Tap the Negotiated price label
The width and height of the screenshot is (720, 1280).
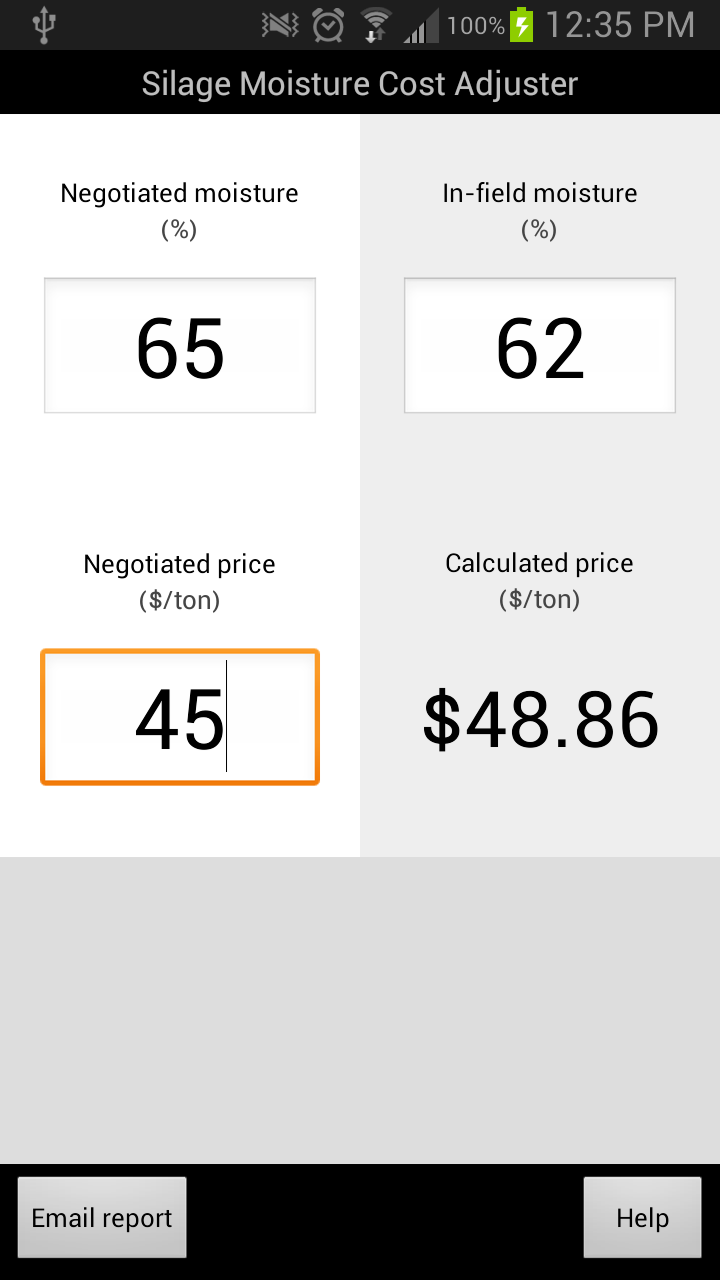[180, 564]
